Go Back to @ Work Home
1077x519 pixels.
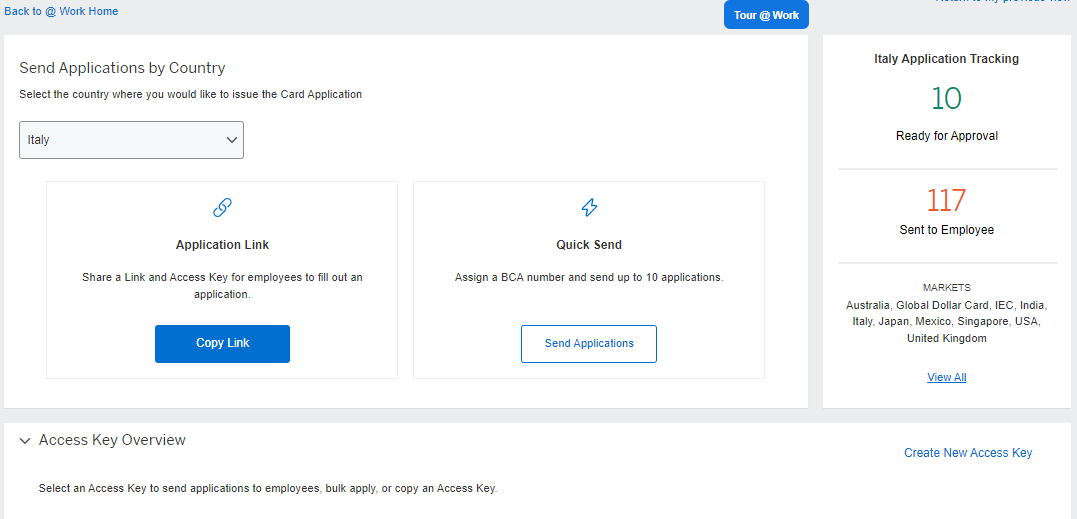[61, 11]
